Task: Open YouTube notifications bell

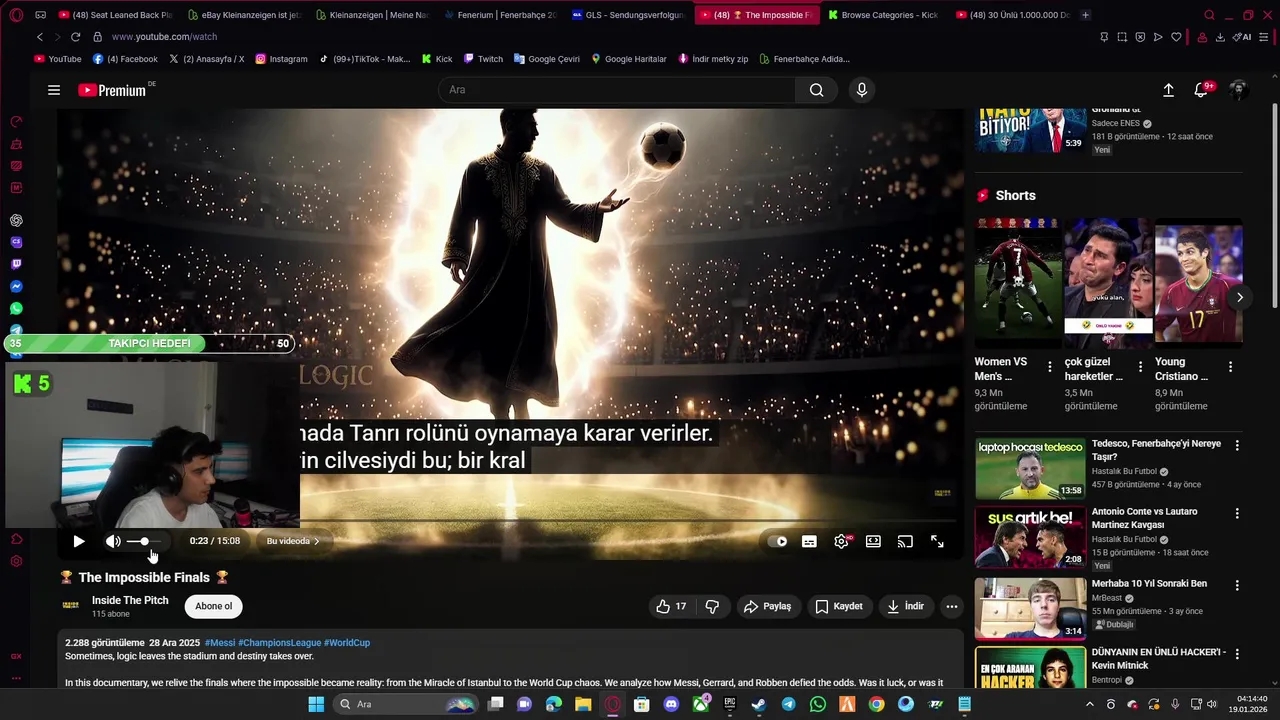Action: [1201, 90]
